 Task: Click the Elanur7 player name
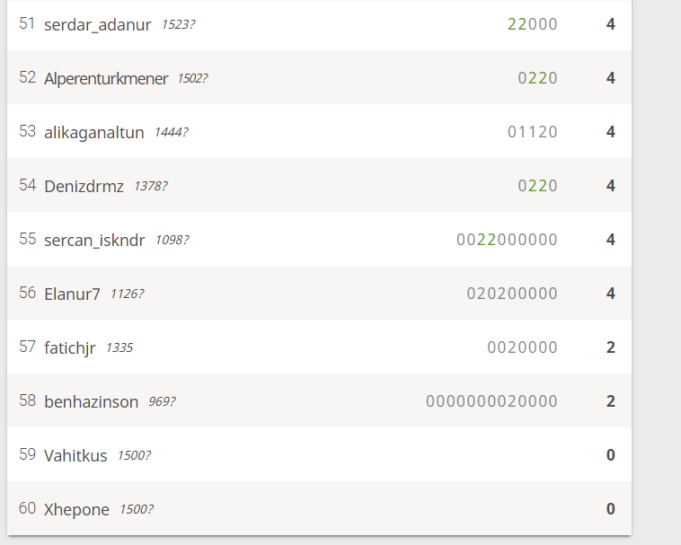[x=72, y=294]
